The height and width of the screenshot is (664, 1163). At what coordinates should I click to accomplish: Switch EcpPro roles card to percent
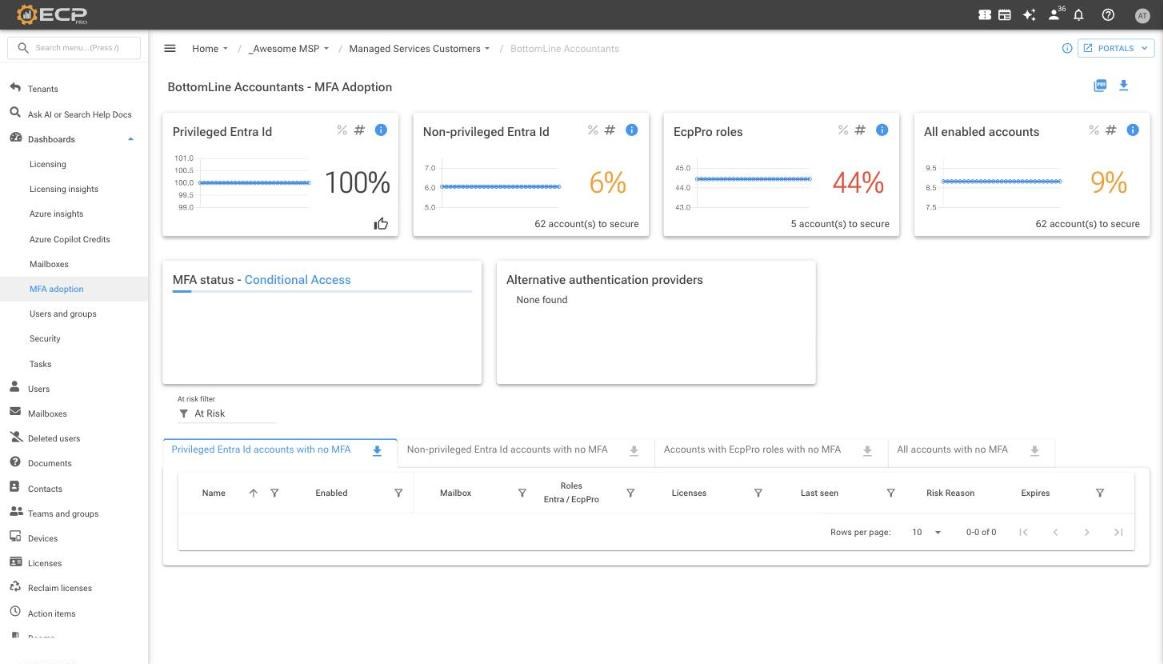843,130
